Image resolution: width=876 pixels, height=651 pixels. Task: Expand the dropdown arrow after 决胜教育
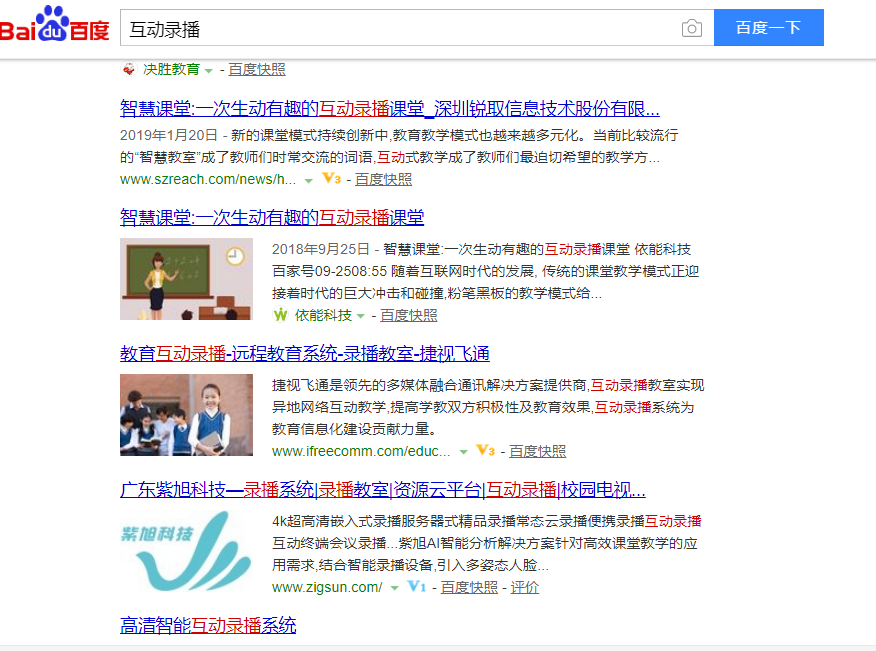209,70
